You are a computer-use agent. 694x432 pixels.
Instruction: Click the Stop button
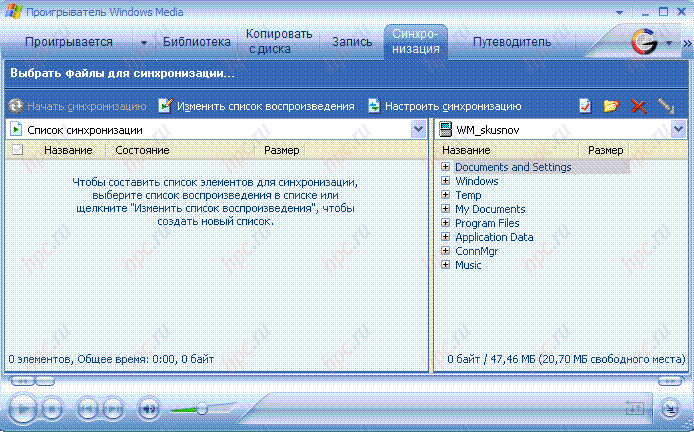(52, 409)
